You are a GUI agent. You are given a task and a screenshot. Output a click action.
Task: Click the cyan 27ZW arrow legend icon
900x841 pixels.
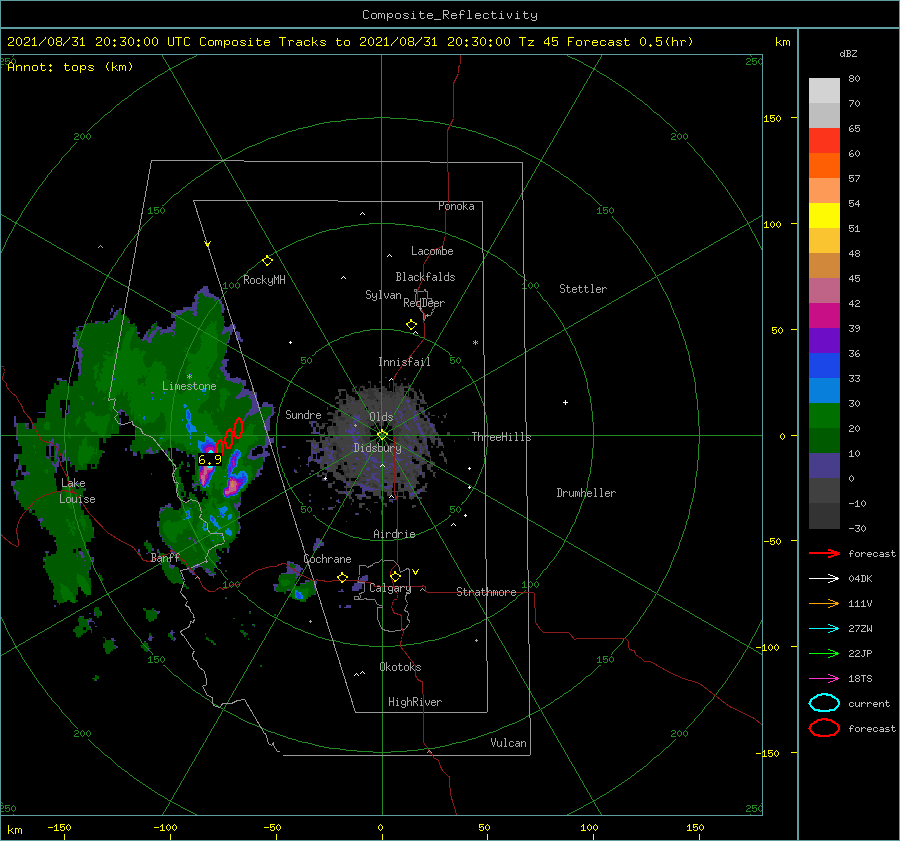pyautogui.click(x=824, y=629)
